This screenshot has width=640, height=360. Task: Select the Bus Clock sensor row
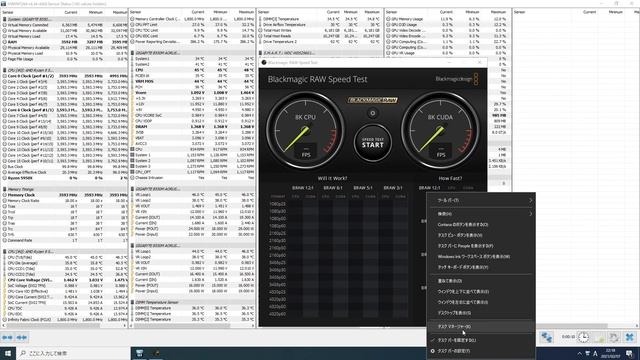point(65,167)
